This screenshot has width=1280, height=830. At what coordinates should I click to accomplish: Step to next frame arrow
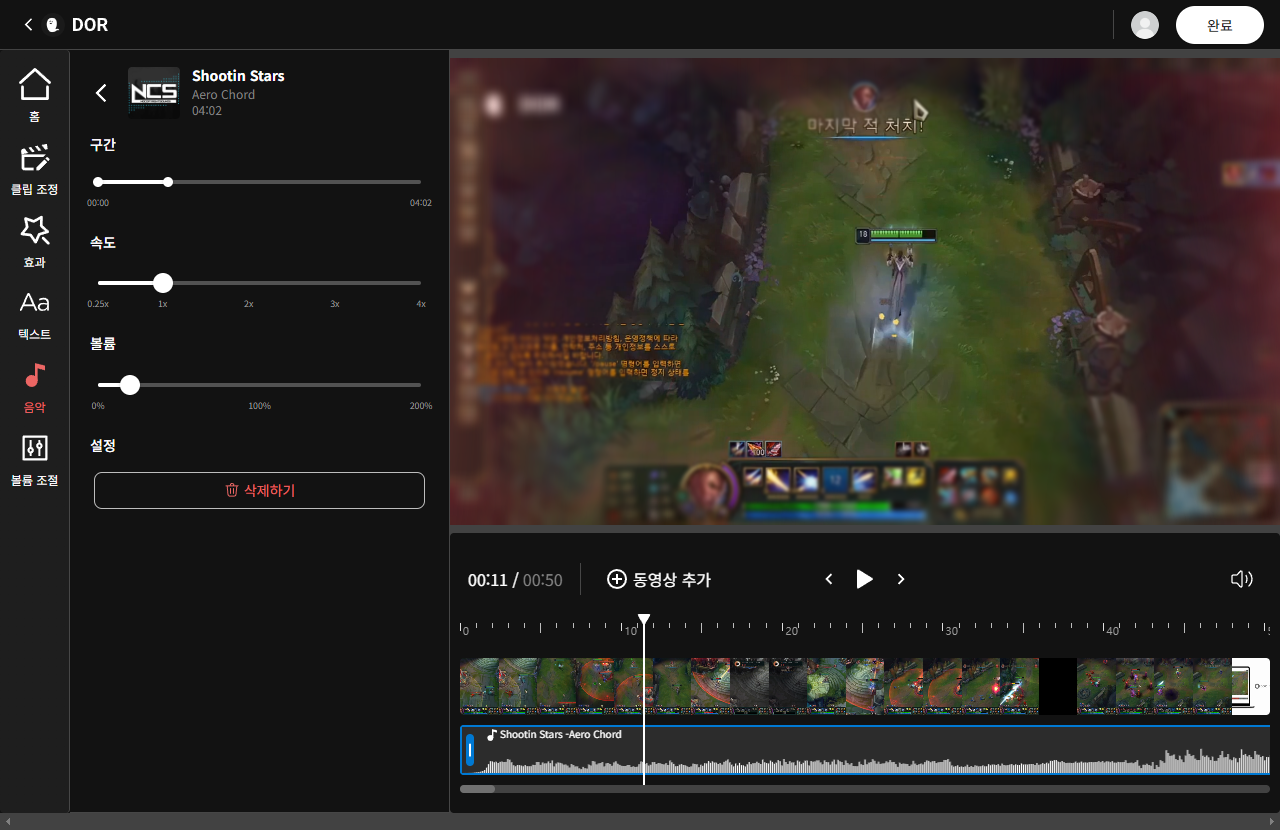tap(900, 579)
